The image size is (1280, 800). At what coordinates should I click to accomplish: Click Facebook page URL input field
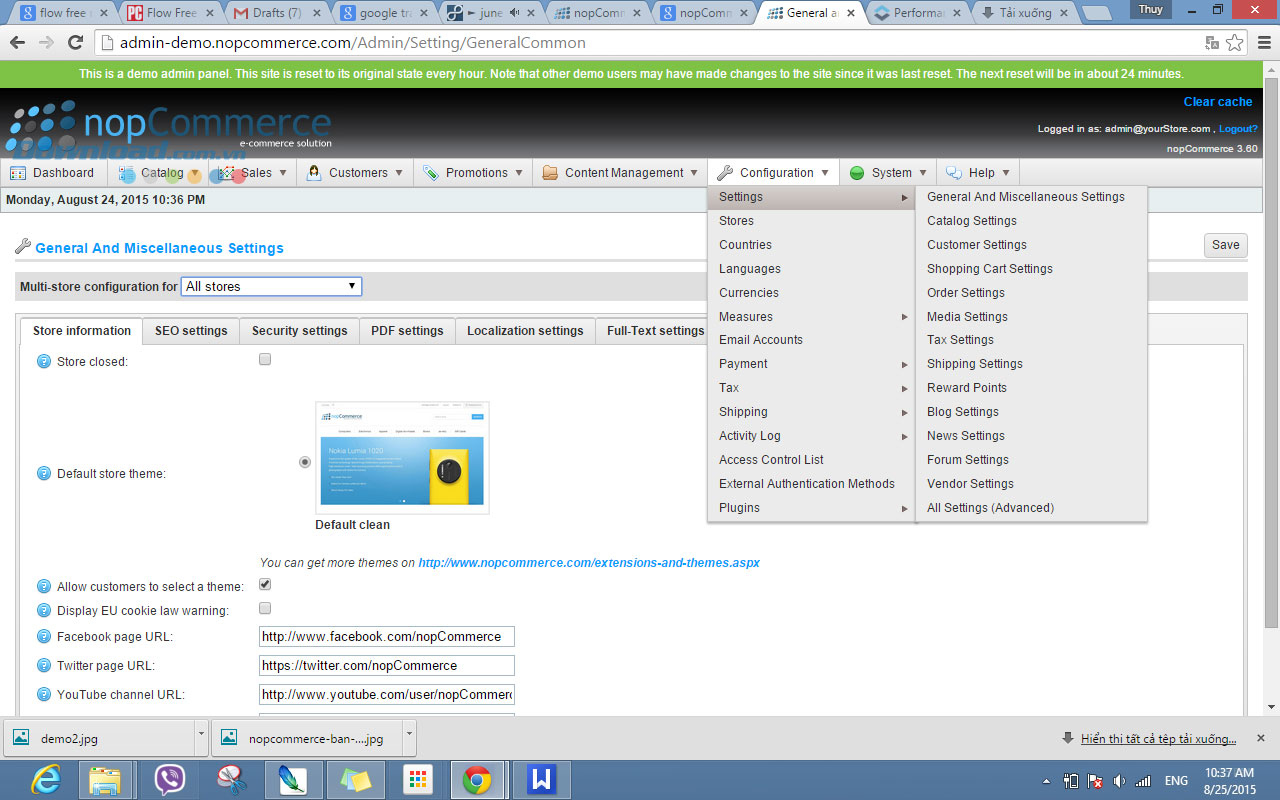point(387,637)
